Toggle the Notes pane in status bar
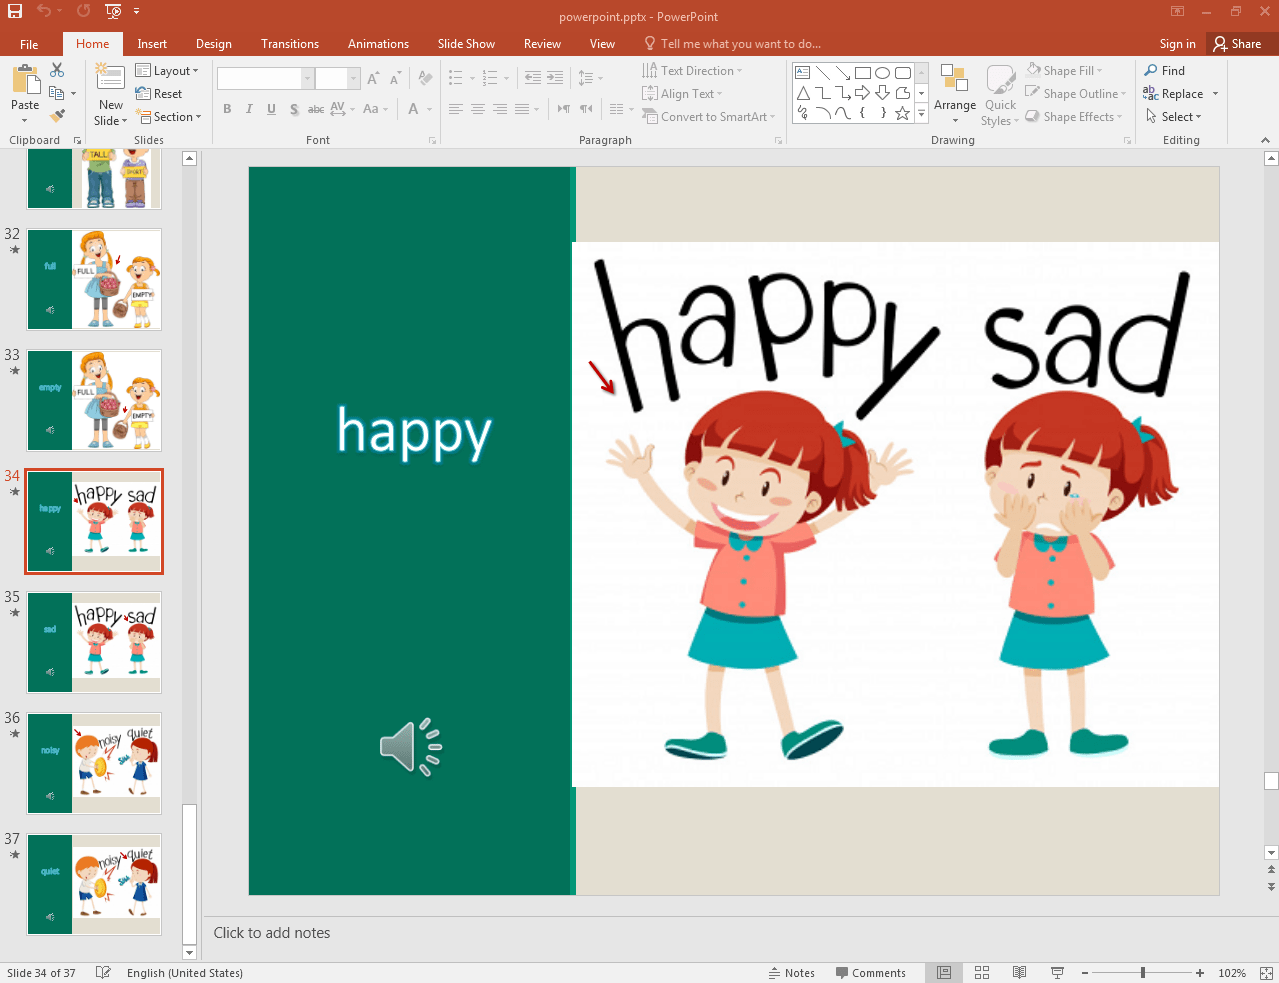 click(791, 973)
